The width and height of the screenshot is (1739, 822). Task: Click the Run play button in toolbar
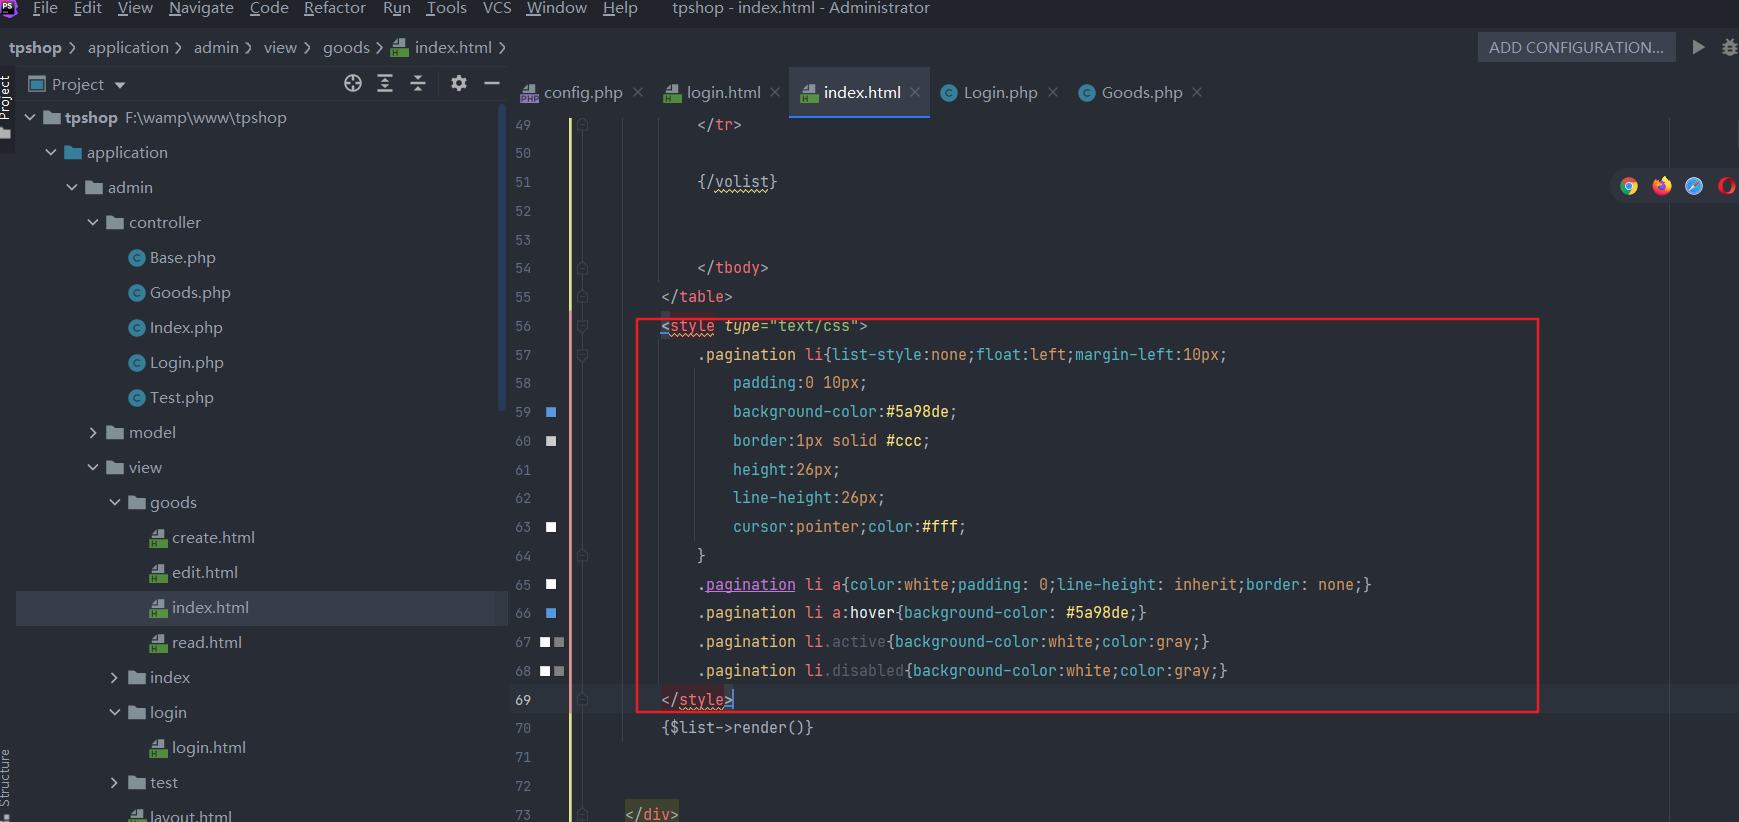(1698, 47)
